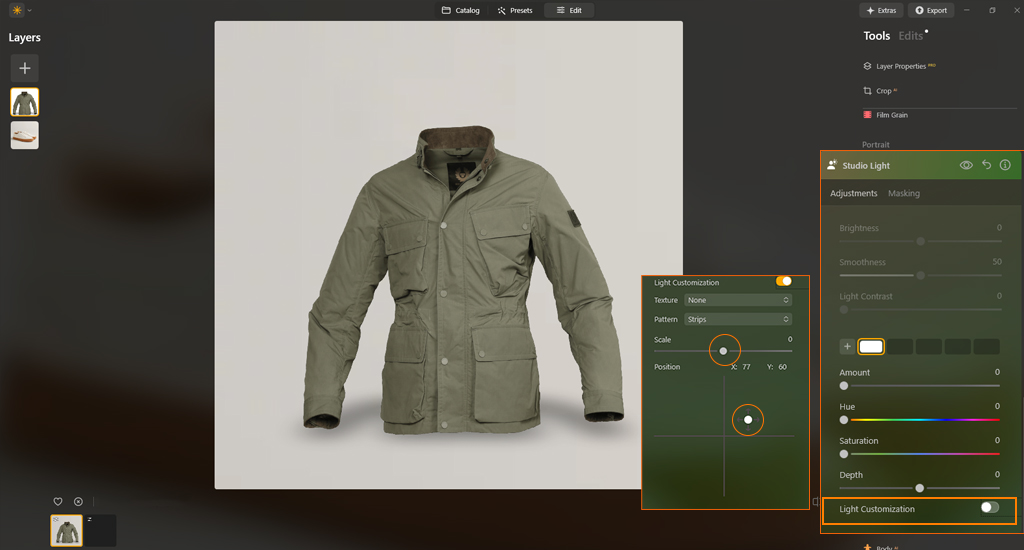Open the Luminar logo menu

pos(17,10)
